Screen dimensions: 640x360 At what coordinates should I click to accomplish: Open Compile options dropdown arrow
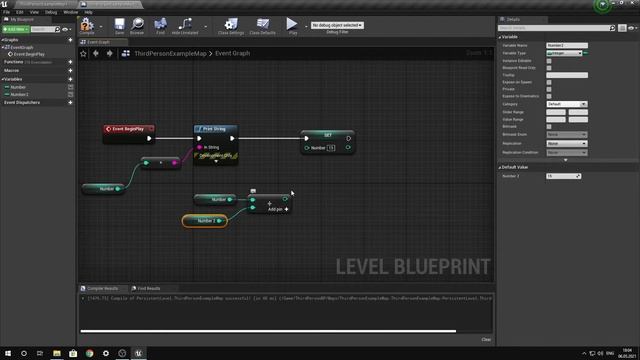101,27
